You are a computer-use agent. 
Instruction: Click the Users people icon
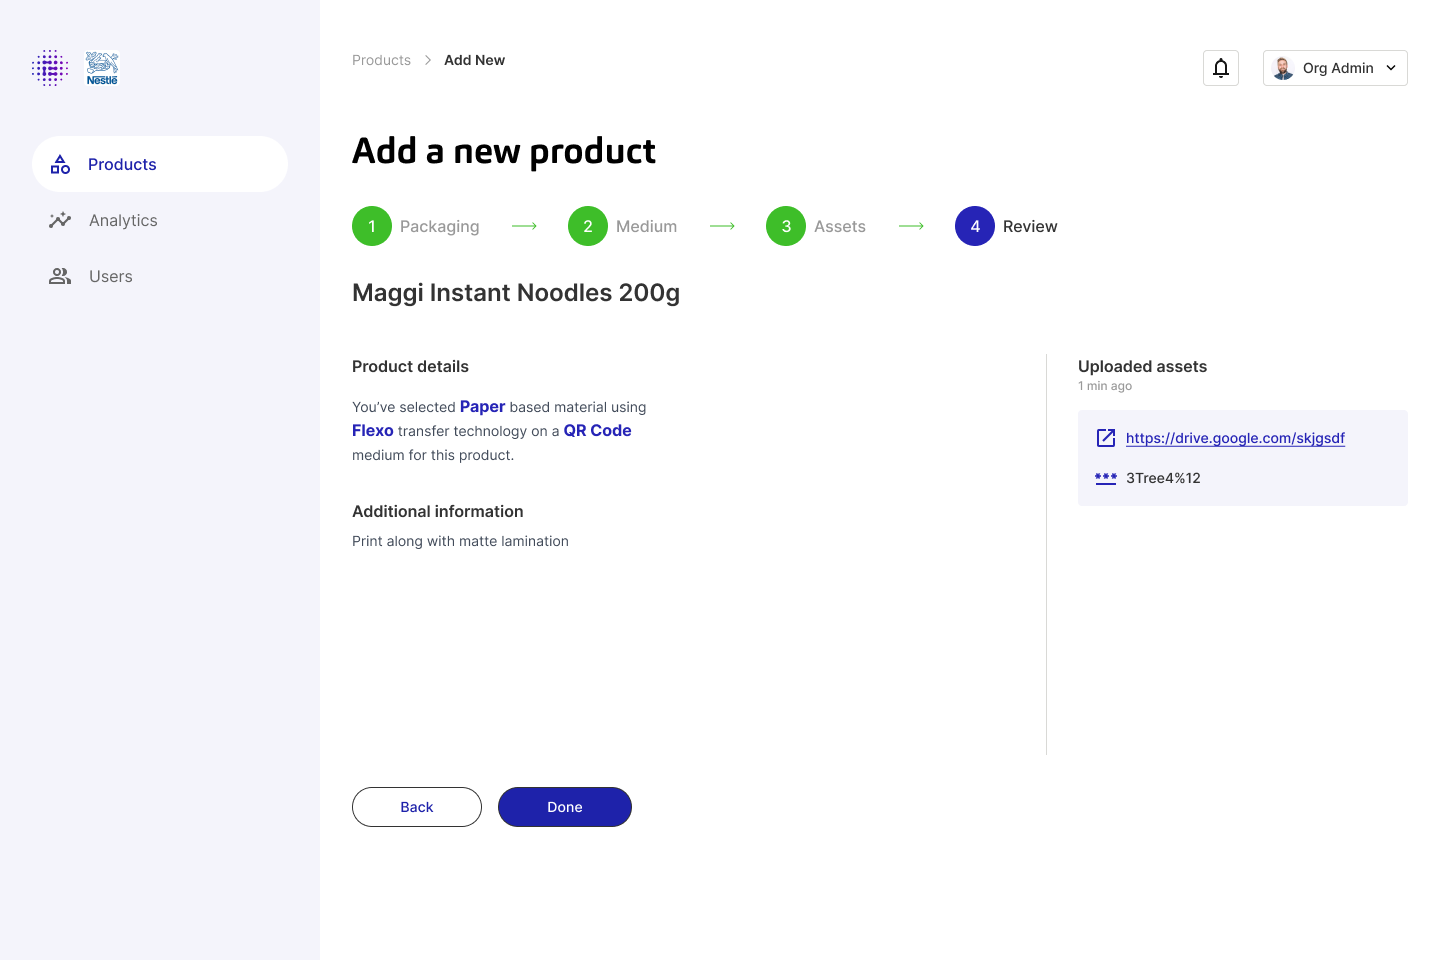point(60,276)
